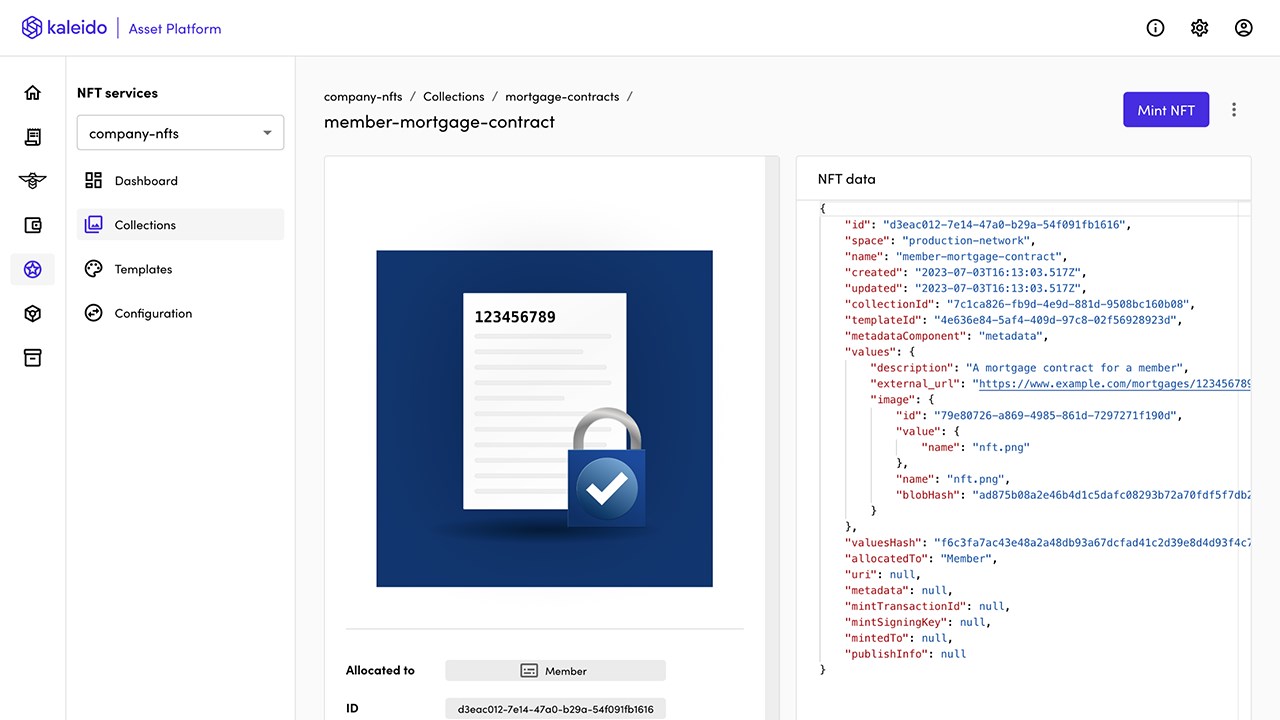The height and width of the screenshot is (720, 1280).
Task: Open the external_url example.com link
Action: pos(1114,384)
